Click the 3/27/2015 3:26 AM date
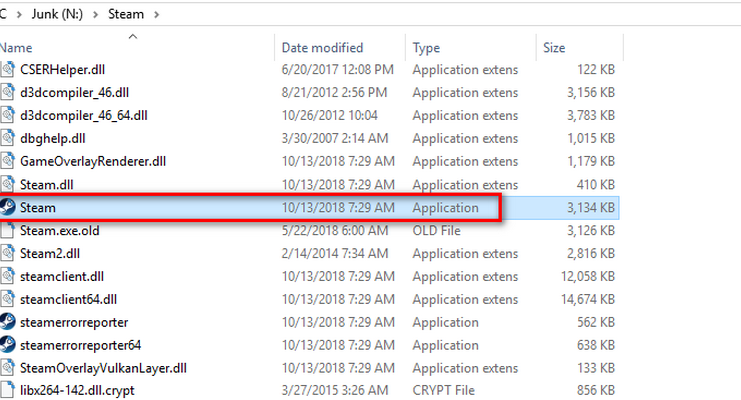Screen dimensions: 741x400 pyautogui.click(x=335, y=391)
